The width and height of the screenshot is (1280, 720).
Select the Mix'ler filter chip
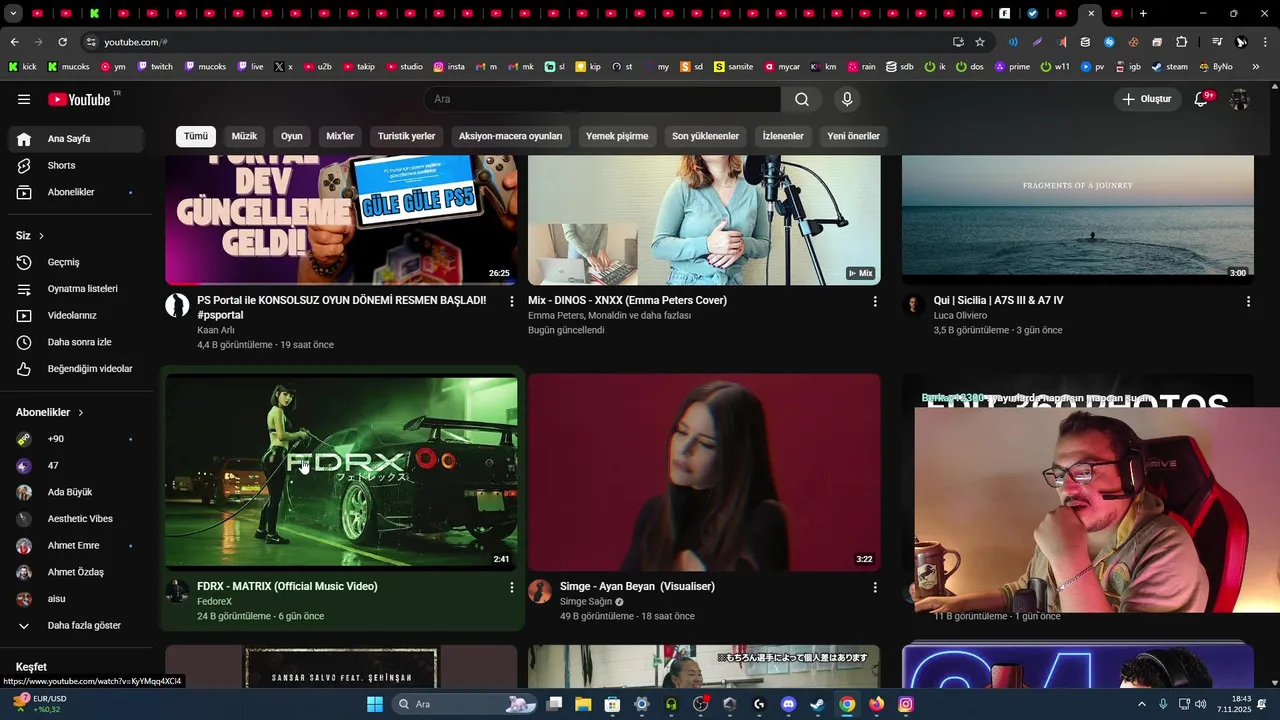(340, 136)
